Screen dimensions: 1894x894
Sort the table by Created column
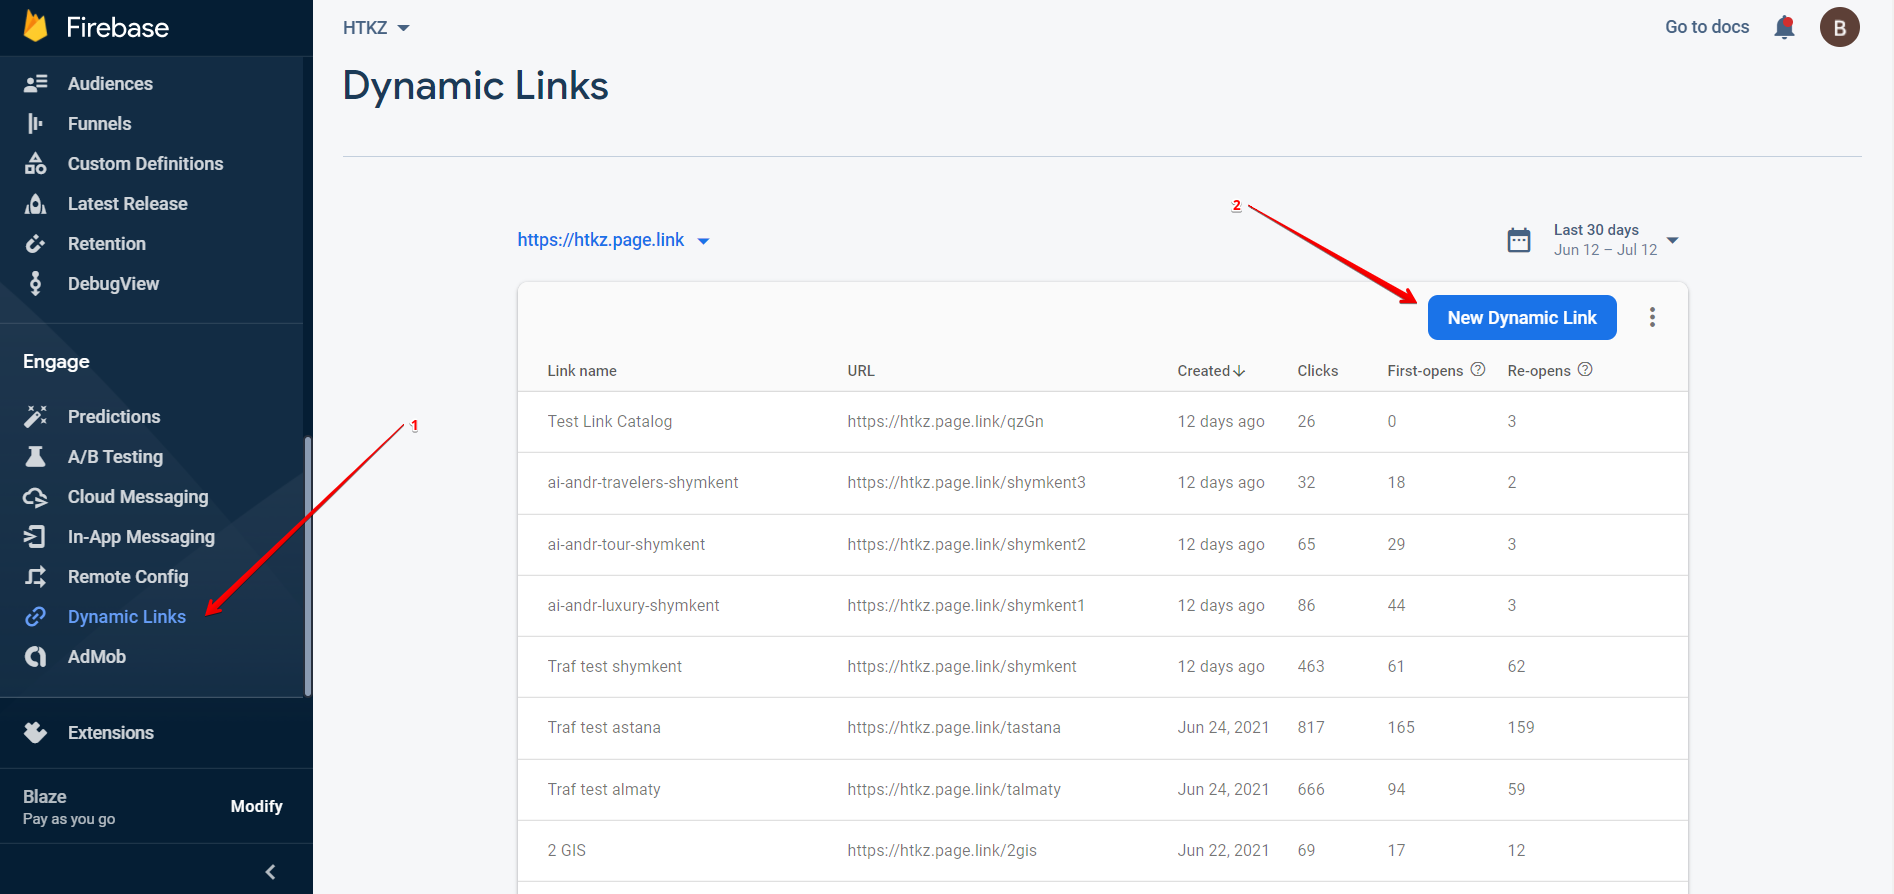click(x=1210, y=371)
